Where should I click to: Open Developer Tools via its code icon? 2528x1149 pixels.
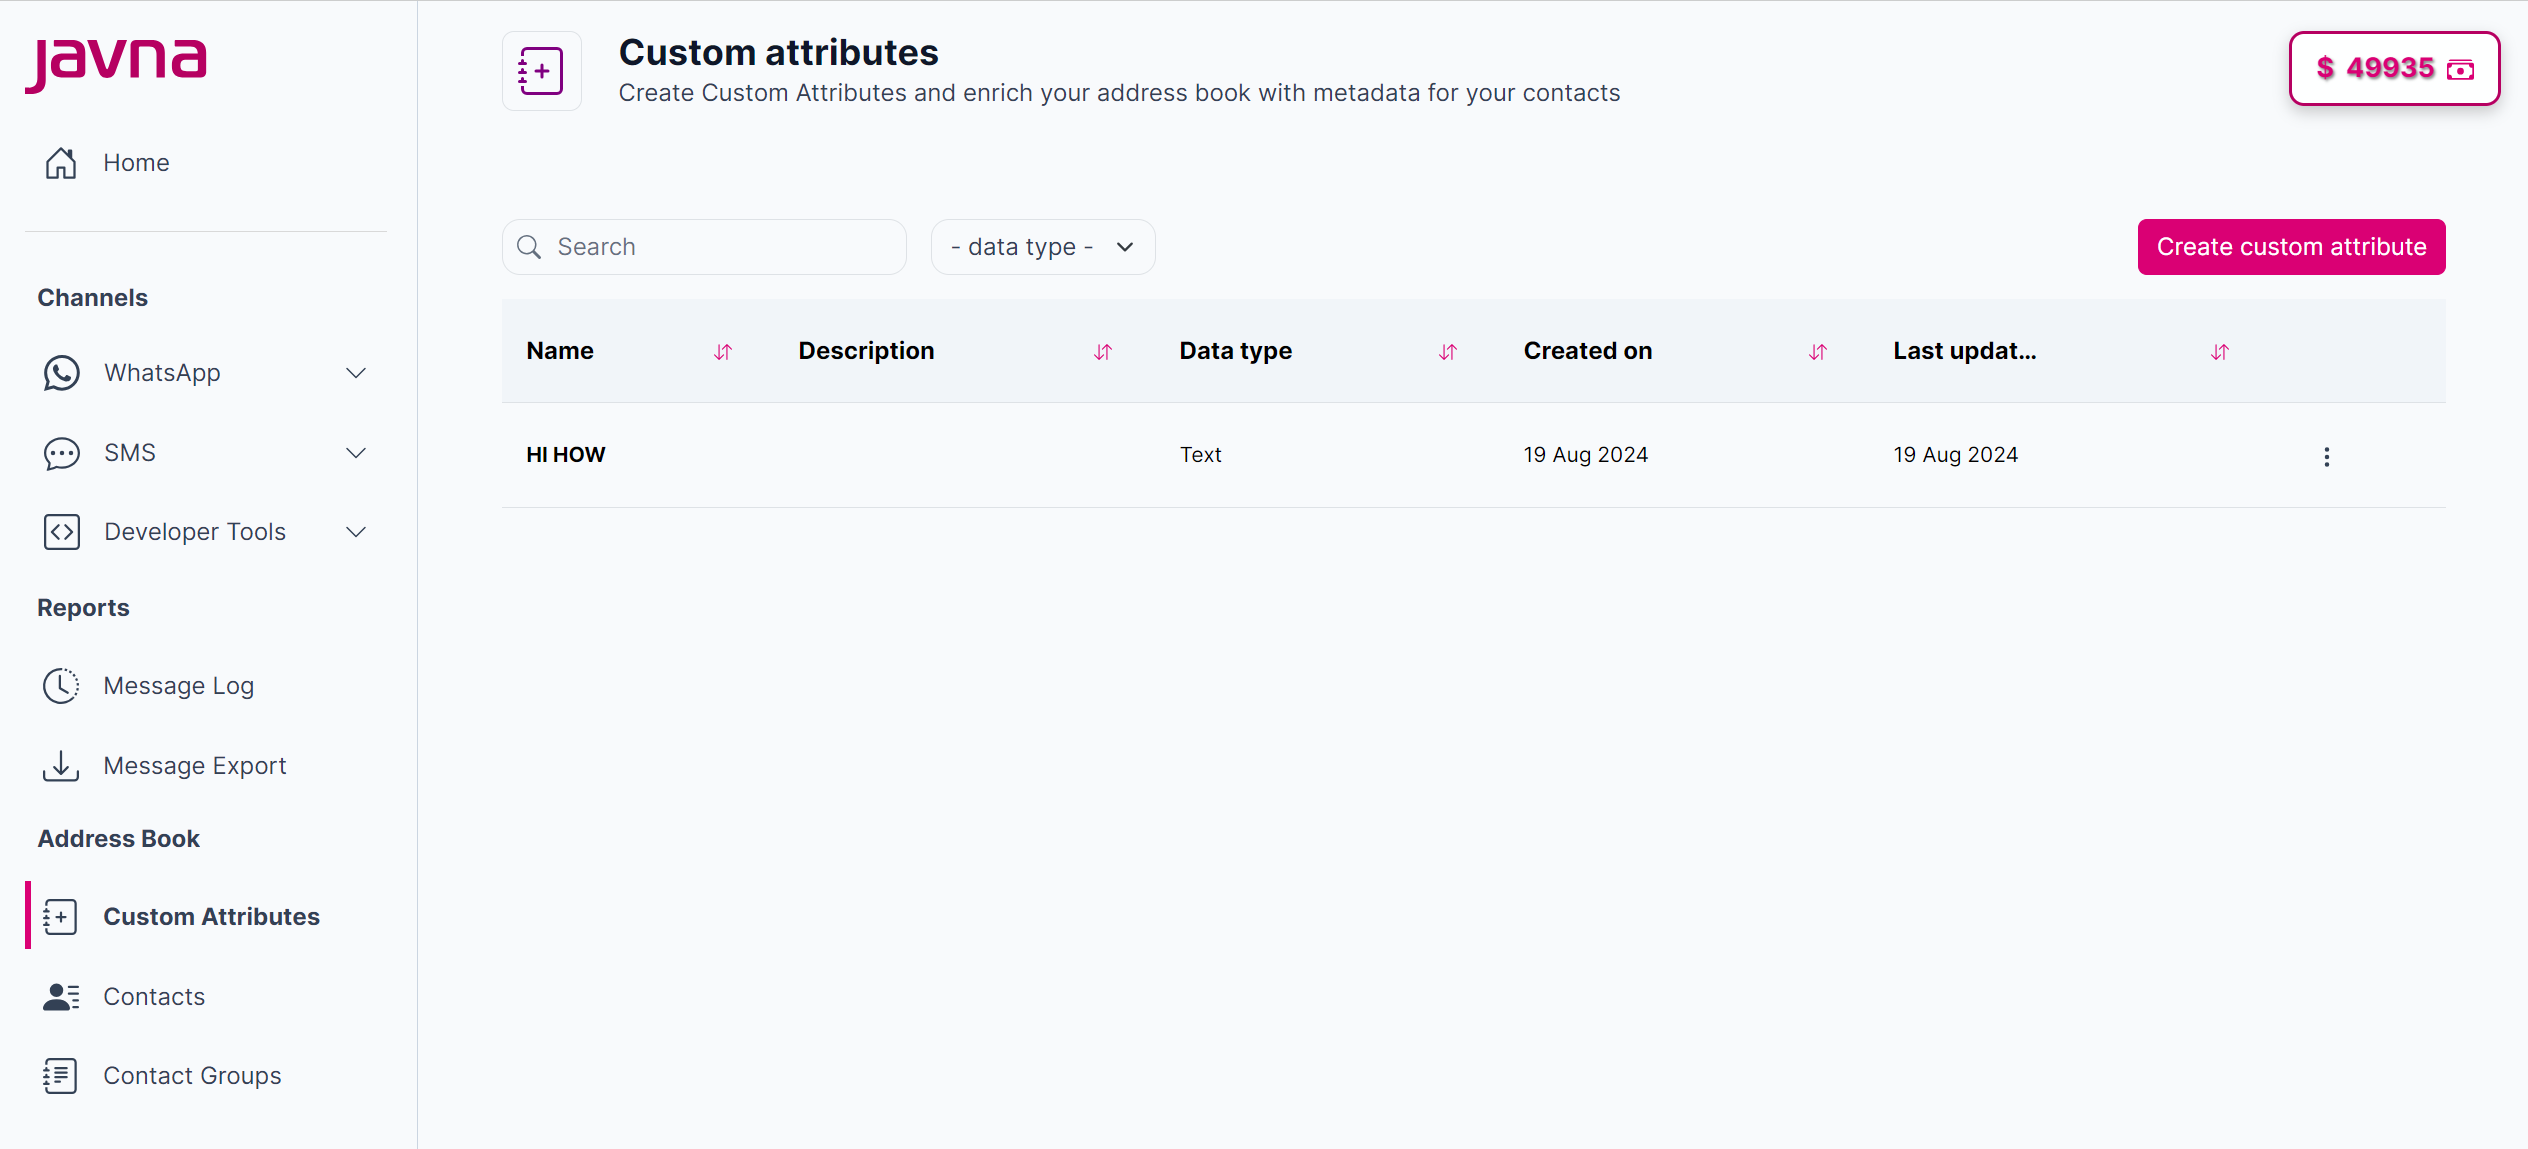pyautogui.click(x=61, y=531)
